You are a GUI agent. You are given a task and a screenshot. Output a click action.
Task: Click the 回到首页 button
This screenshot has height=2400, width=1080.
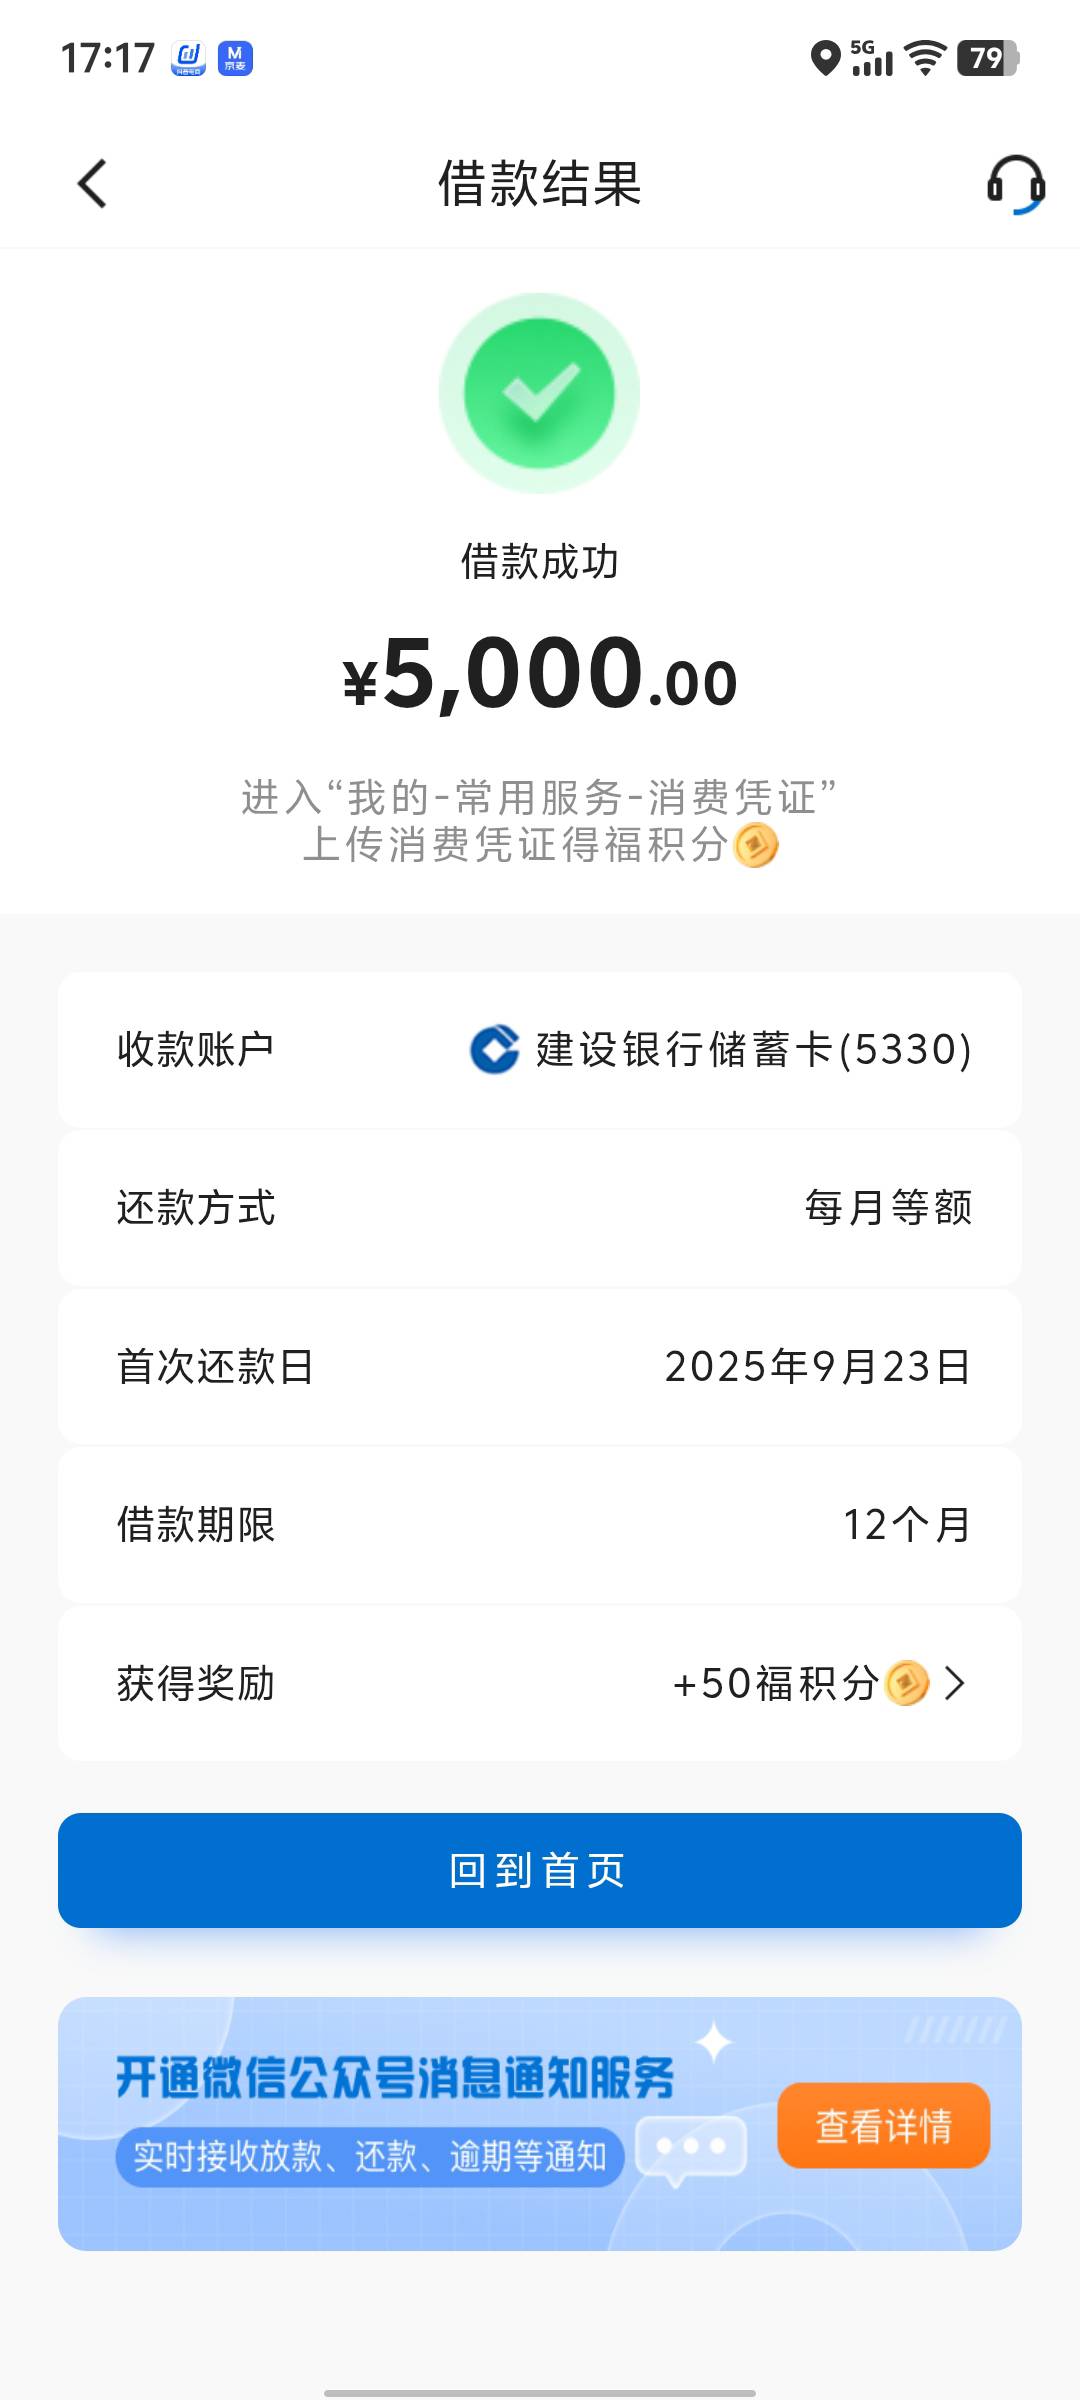point(540,1870)
